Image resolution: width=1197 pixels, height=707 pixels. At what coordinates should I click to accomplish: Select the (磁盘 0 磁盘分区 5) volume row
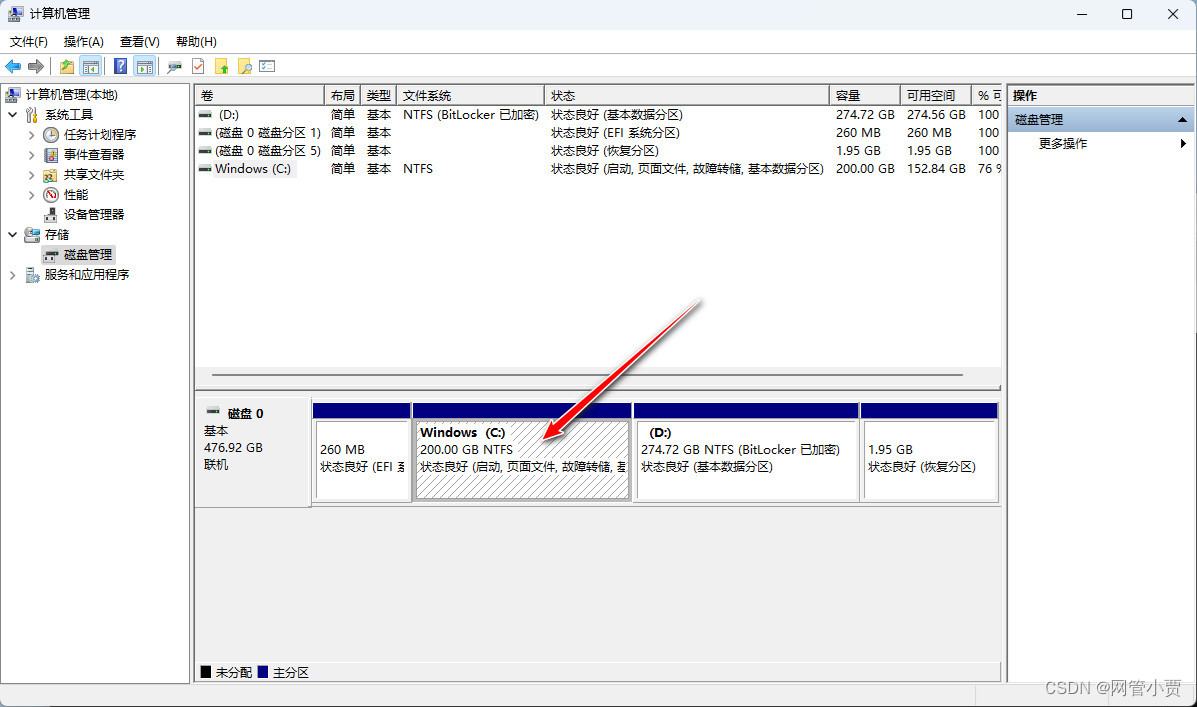pyautogui.click(x=598, y=151)
